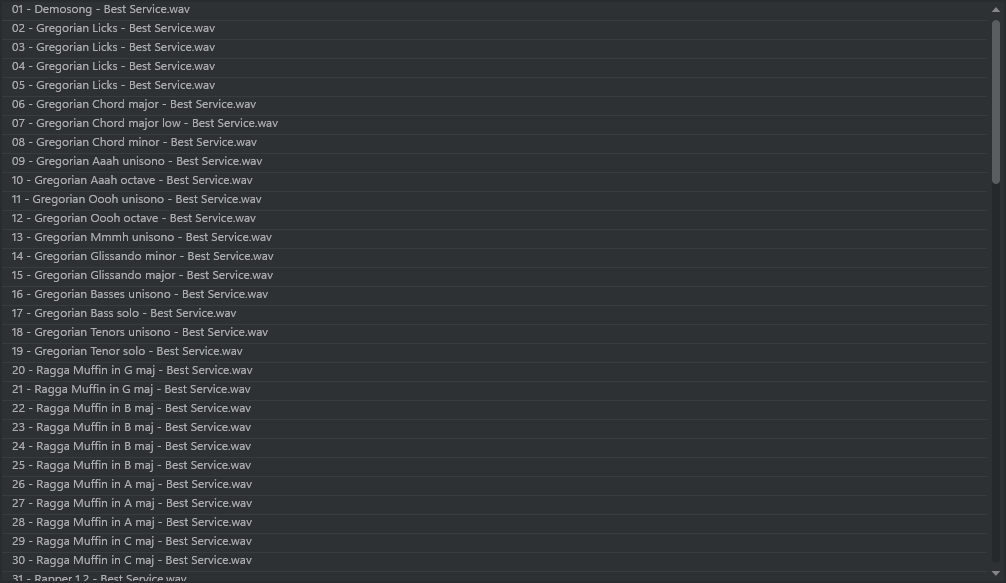1006x583 pixels.
Task: Select 20 Ragga Muffin in G maj
Action: [x=132, y=370]
